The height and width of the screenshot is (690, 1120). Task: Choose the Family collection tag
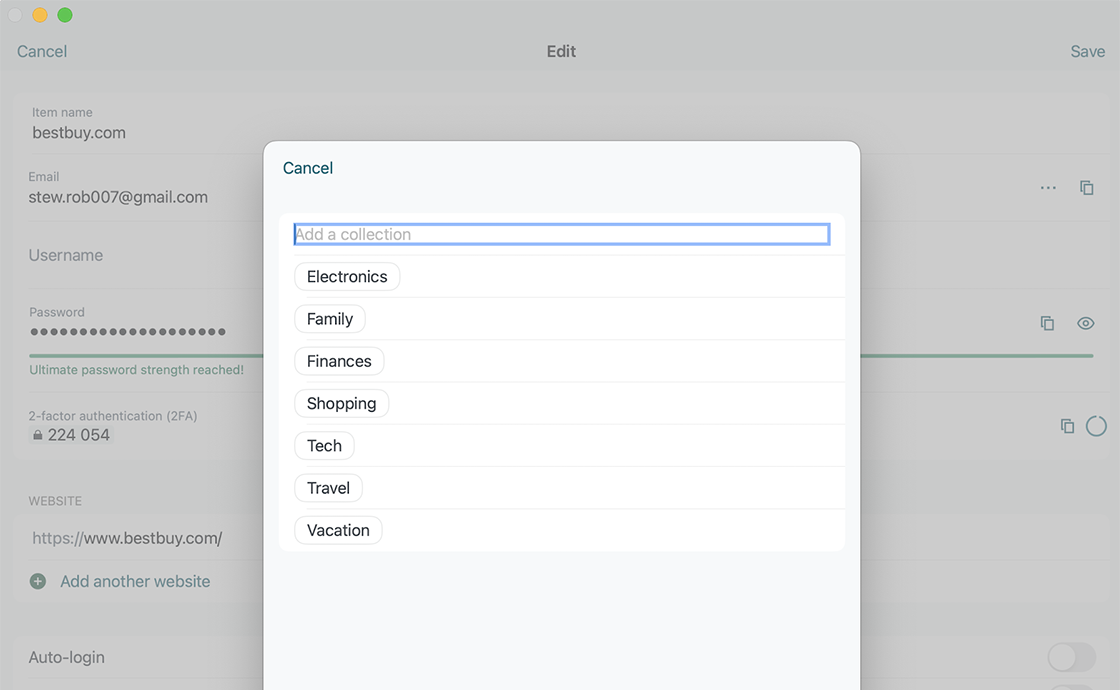(330, 319)
